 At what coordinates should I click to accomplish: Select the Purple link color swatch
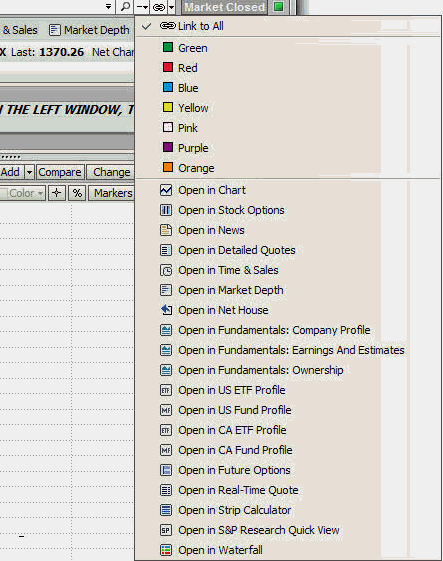[168, 147]
